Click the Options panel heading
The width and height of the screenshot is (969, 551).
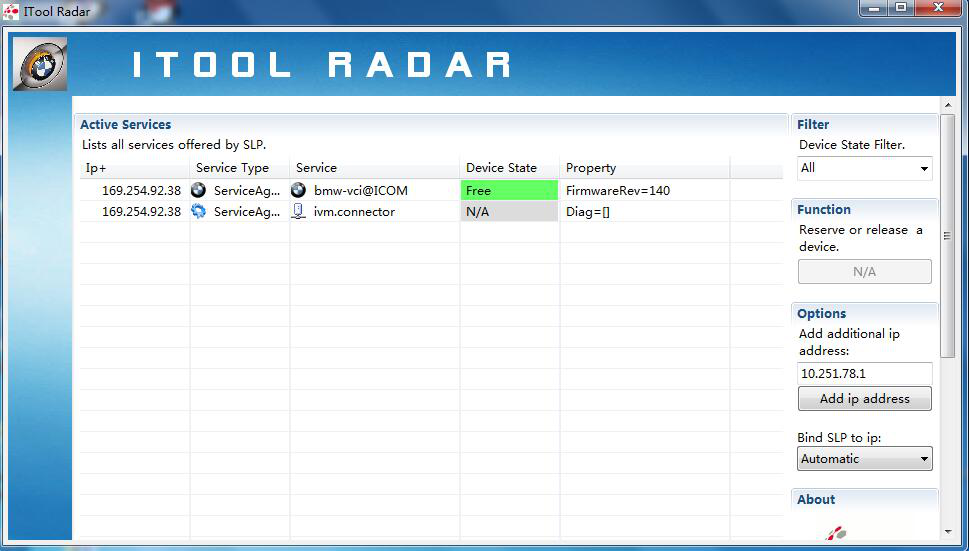(x=821, y=314)
